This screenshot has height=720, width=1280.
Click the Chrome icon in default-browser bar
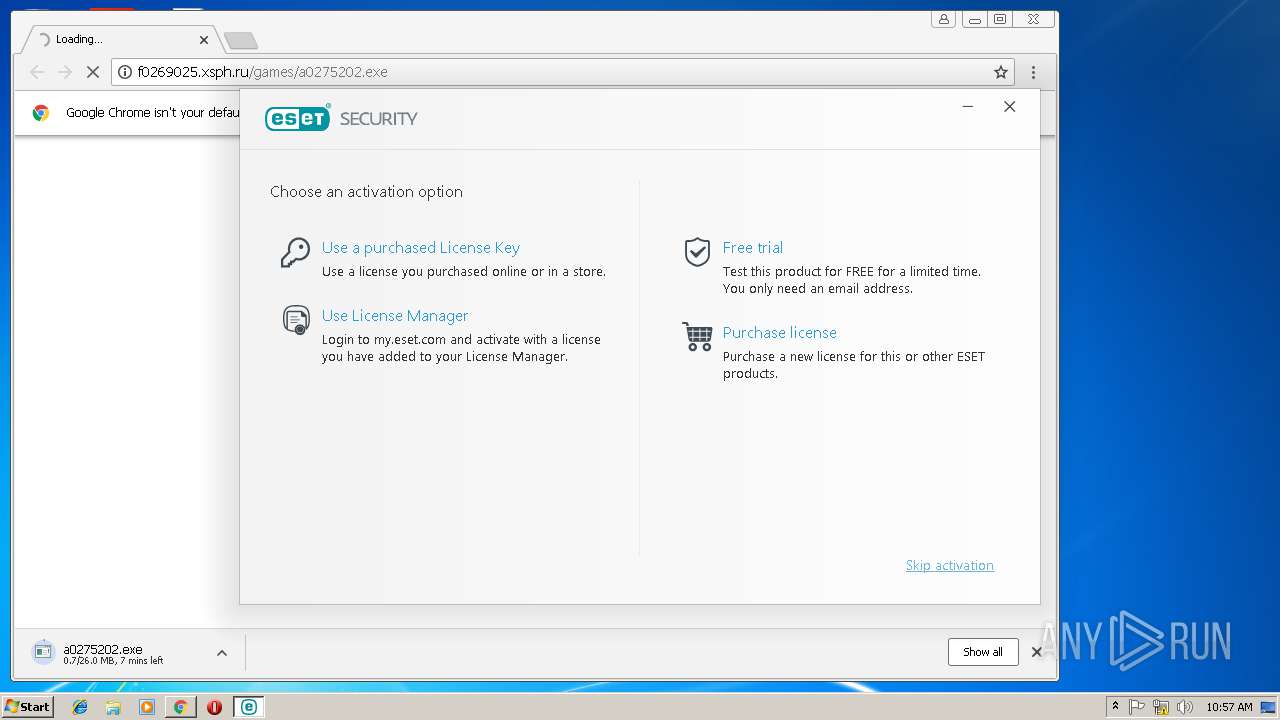[41, 113]
